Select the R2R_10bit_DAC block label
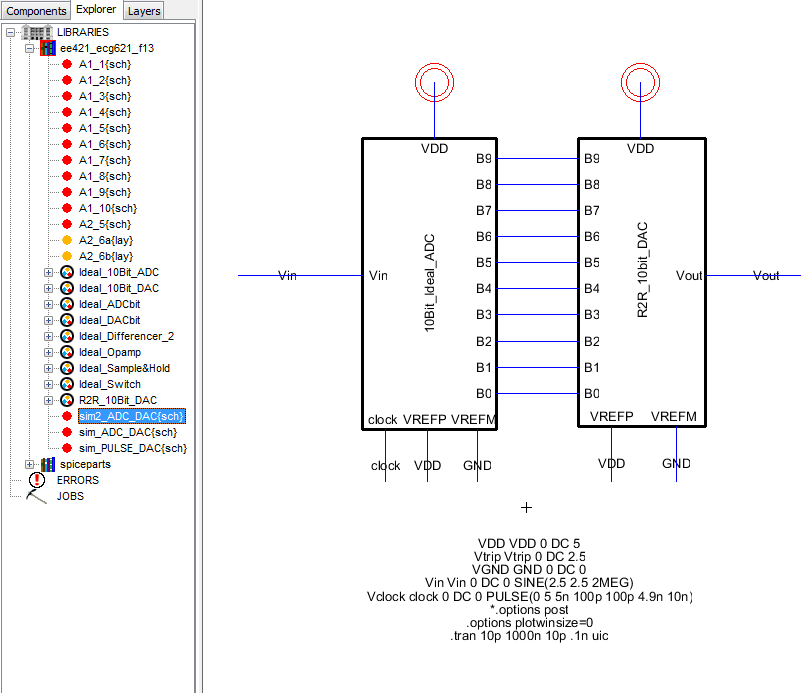804x693 pixels. point(642,270)
